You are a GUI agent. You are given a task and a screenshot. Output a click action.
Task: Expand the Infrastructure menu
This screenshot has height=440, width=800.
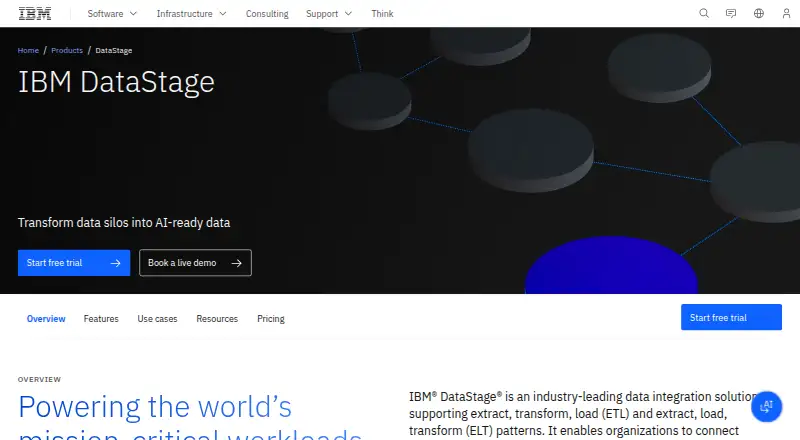pyautogui.click(x=191, y=14)
